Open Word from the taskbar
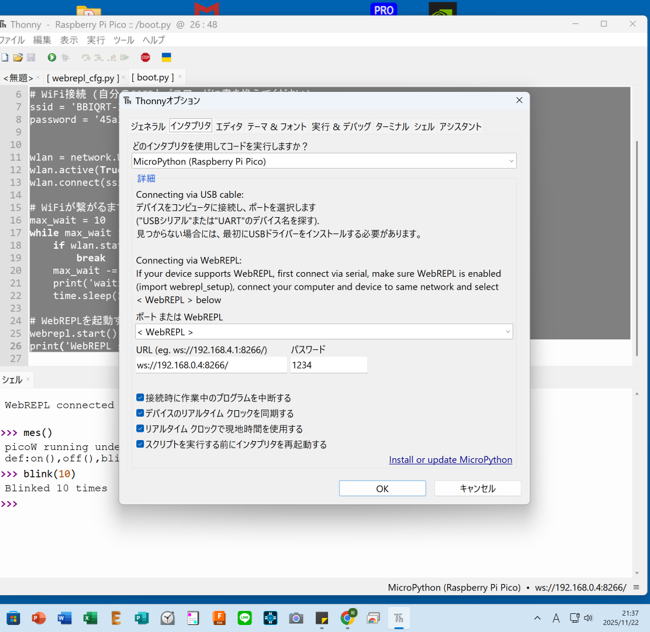Viewport: 650px width, 632px height. coord(64,618)
